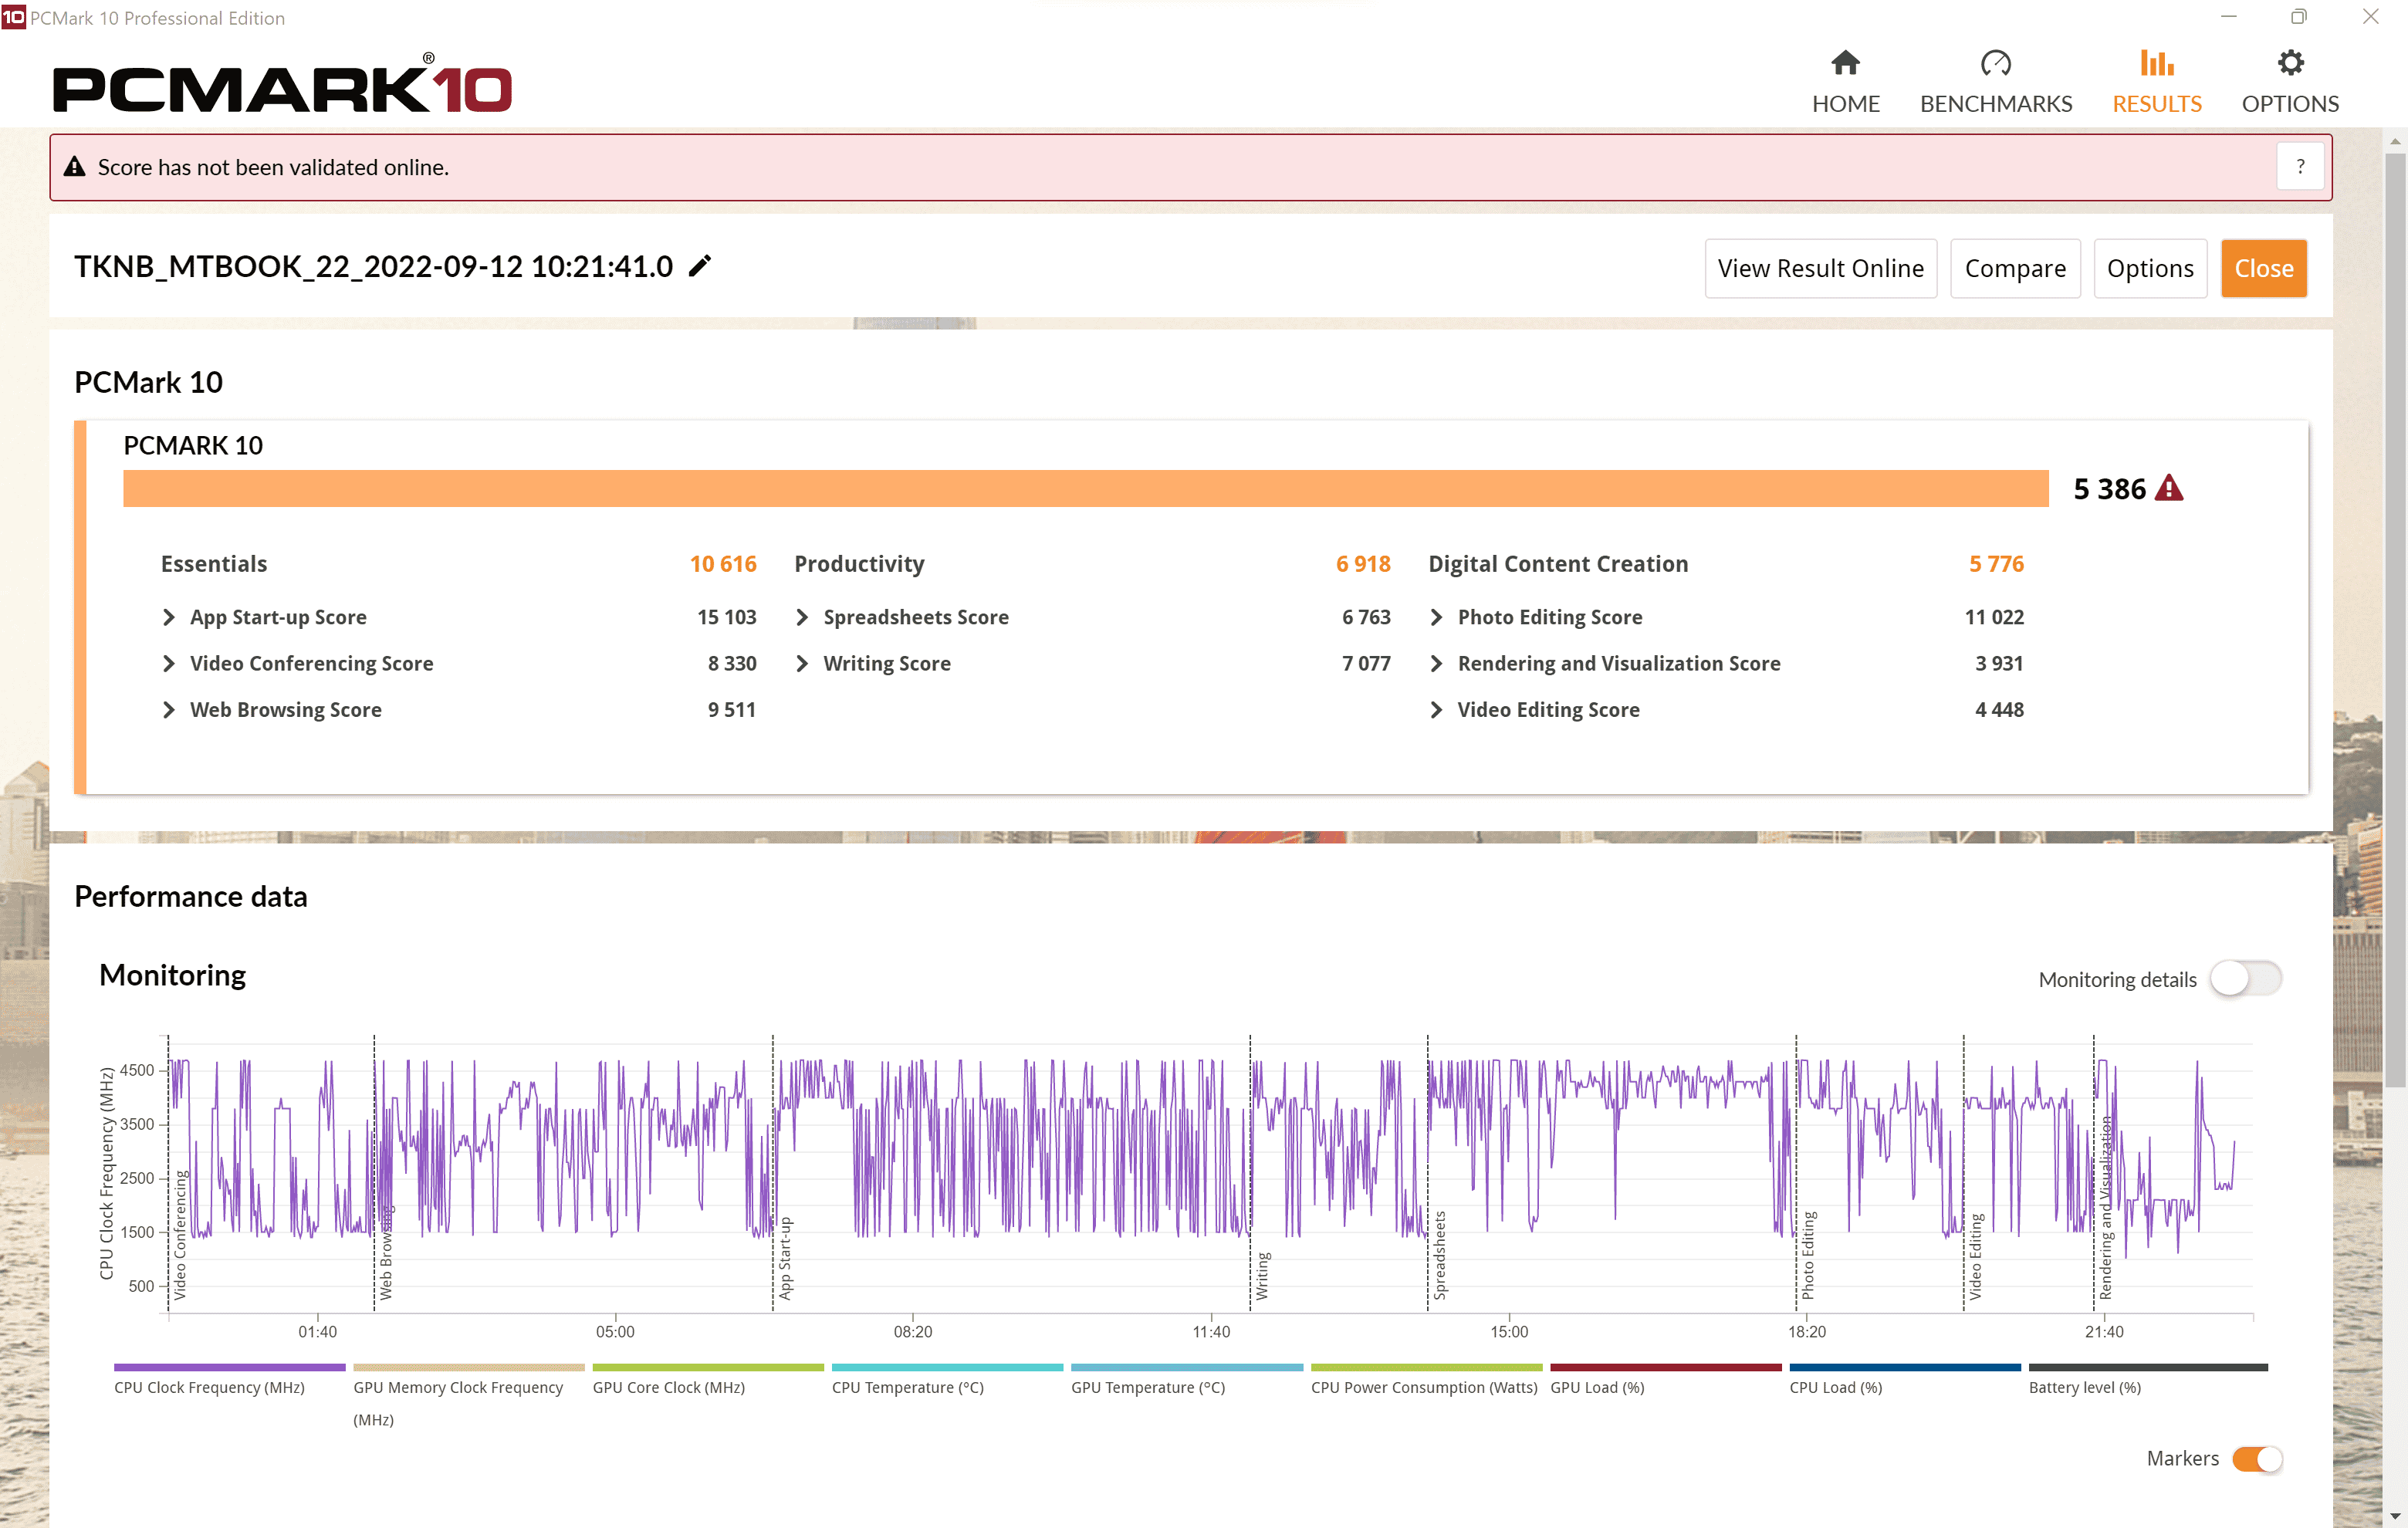Click pencil icon to rename result

coord(700,266)
